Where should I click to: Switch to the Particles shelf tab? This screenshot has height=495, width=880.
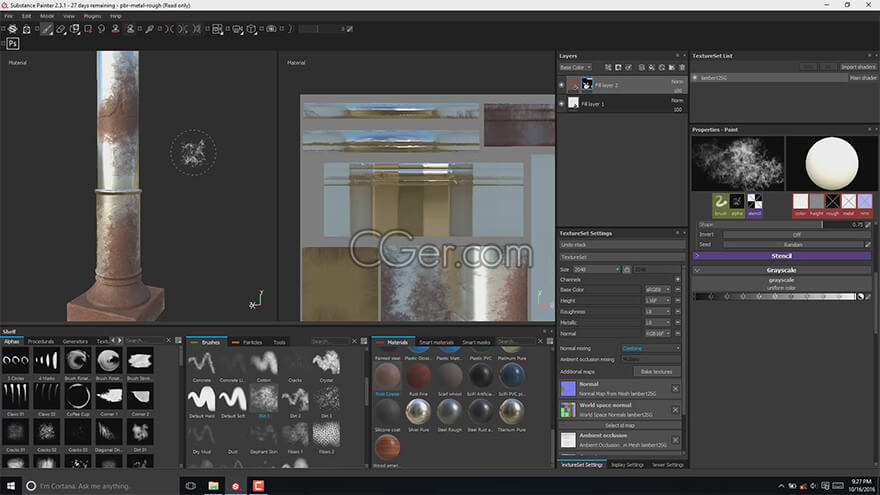[248, 342]
